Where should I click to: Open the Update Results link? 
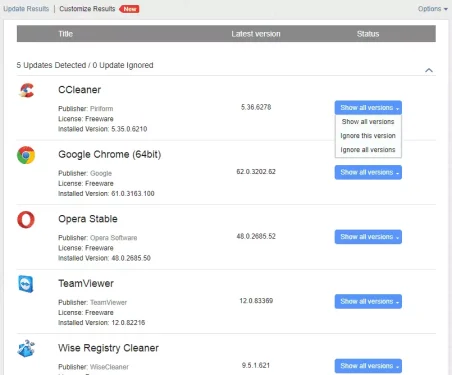coord(26,9)
